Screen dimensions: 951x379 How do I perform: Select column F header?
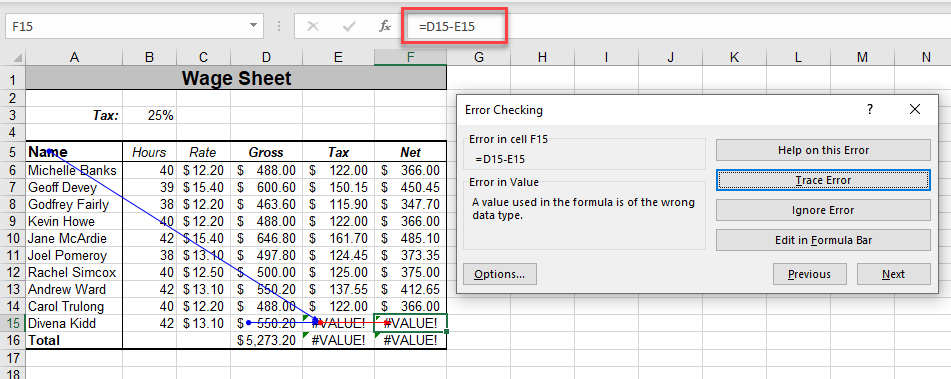(x=411, y=58)
